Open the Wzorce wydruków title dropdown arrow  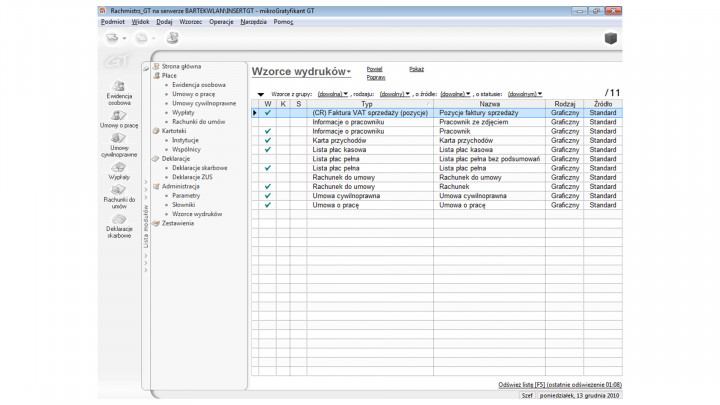tap(349, 73)
